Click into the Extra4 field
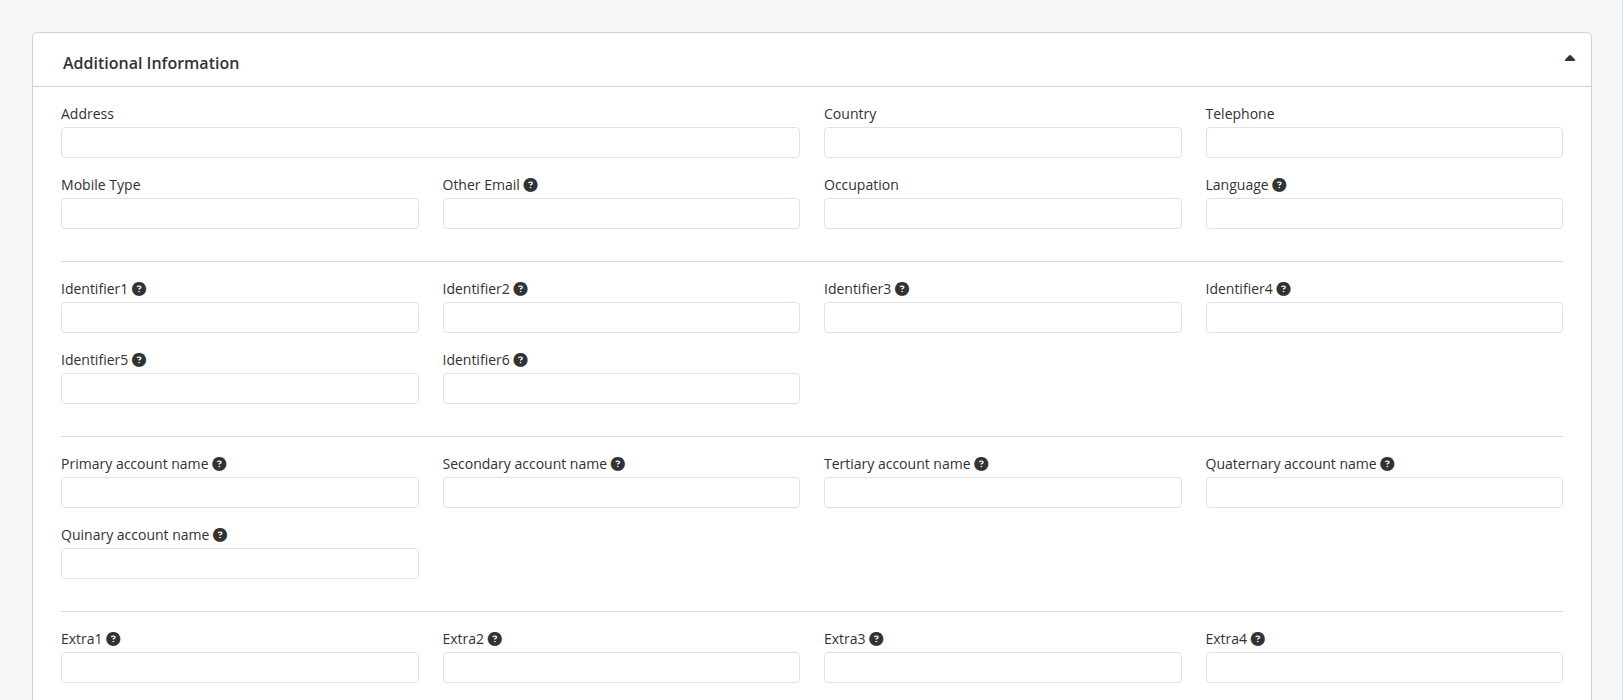The height and width of the screenshot is (700, 1624). (x=1384, y=668)
